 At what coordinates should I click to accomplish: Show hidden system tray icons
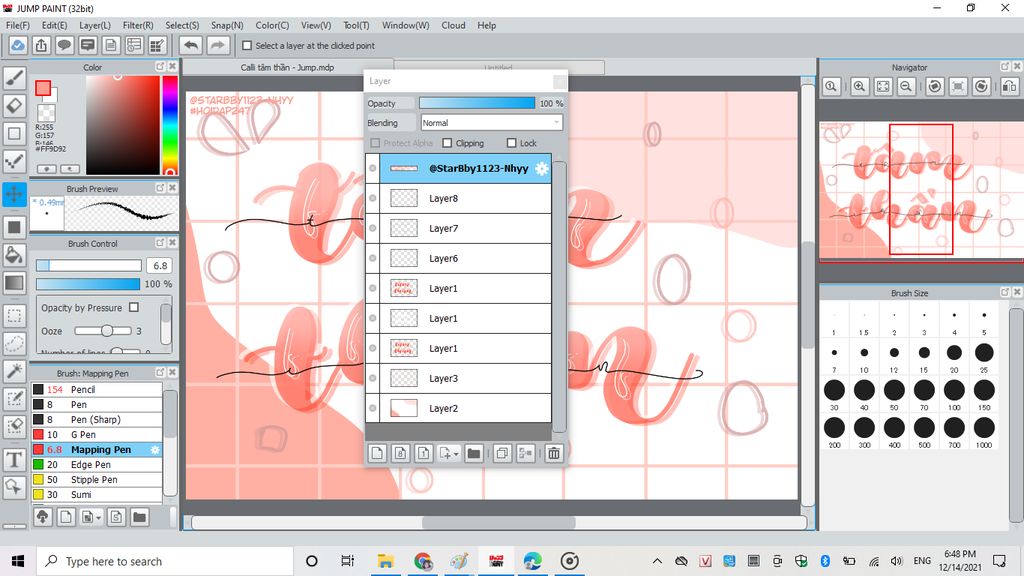click(x=657, y=561)
